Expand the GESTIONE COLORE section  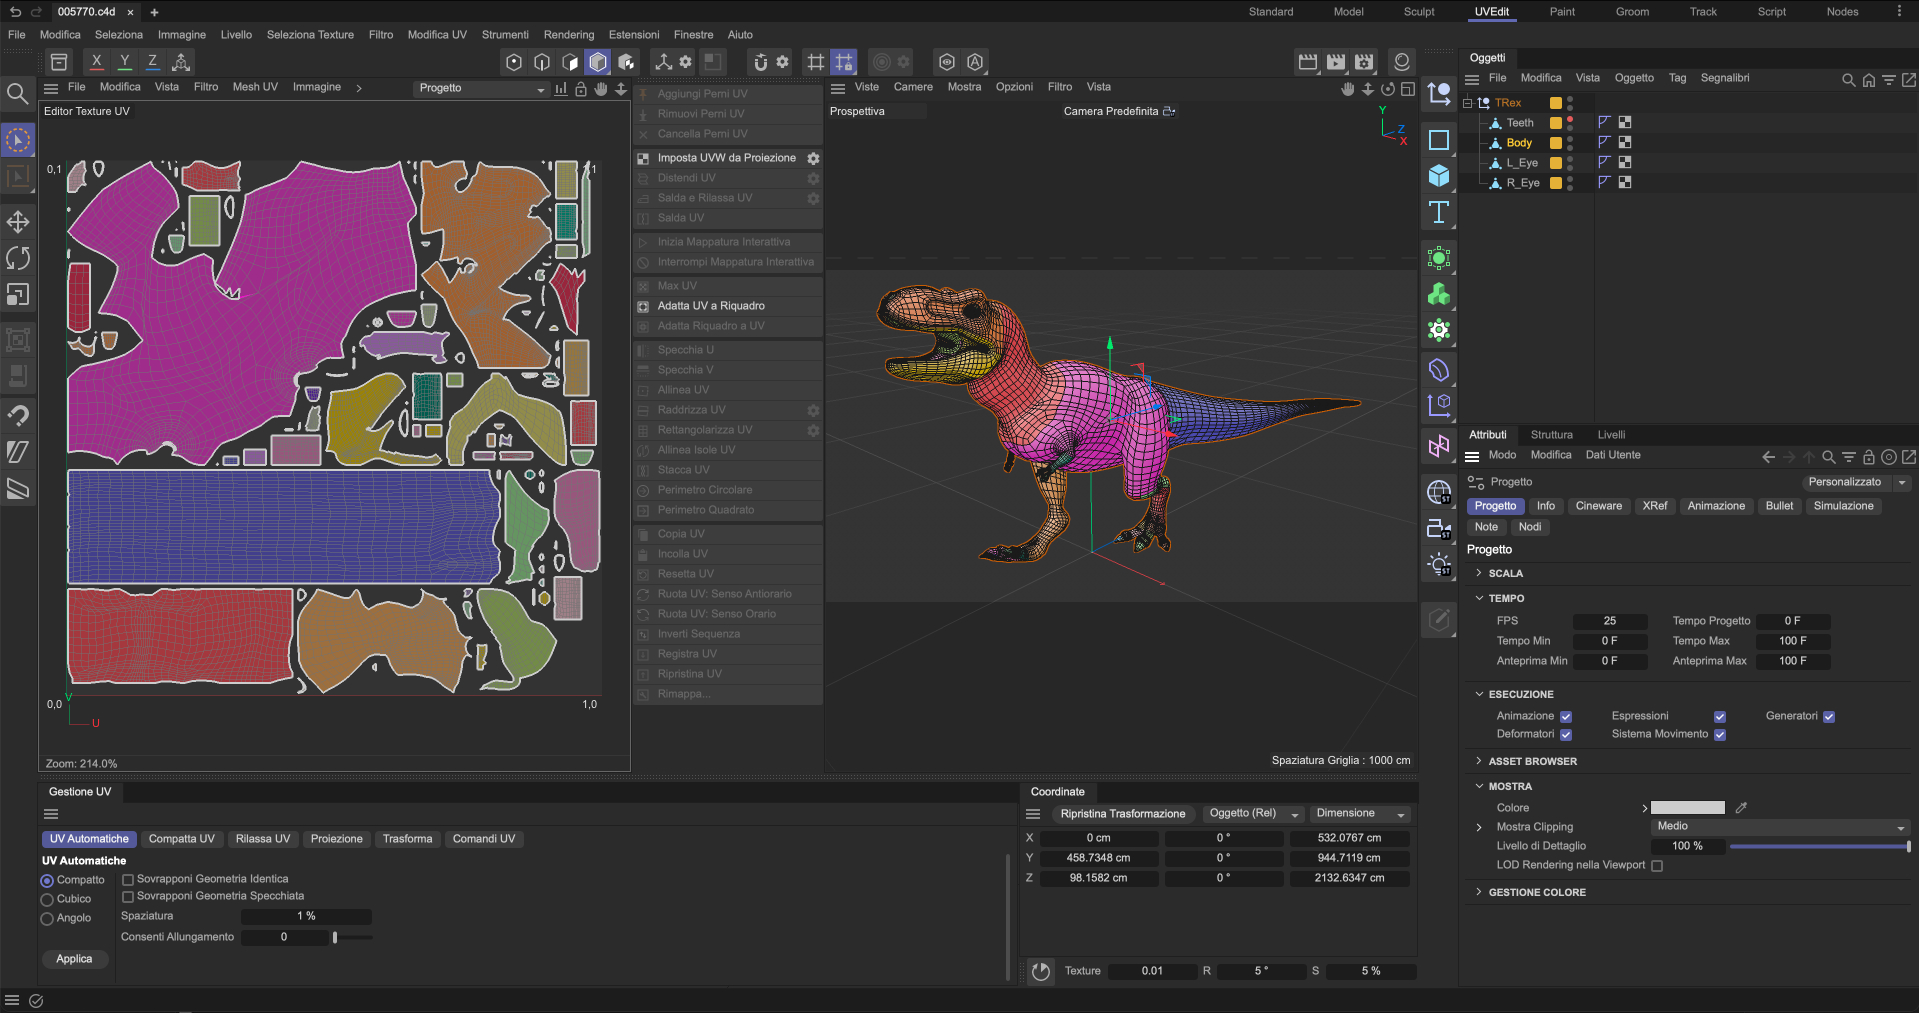pos(1479,892)
